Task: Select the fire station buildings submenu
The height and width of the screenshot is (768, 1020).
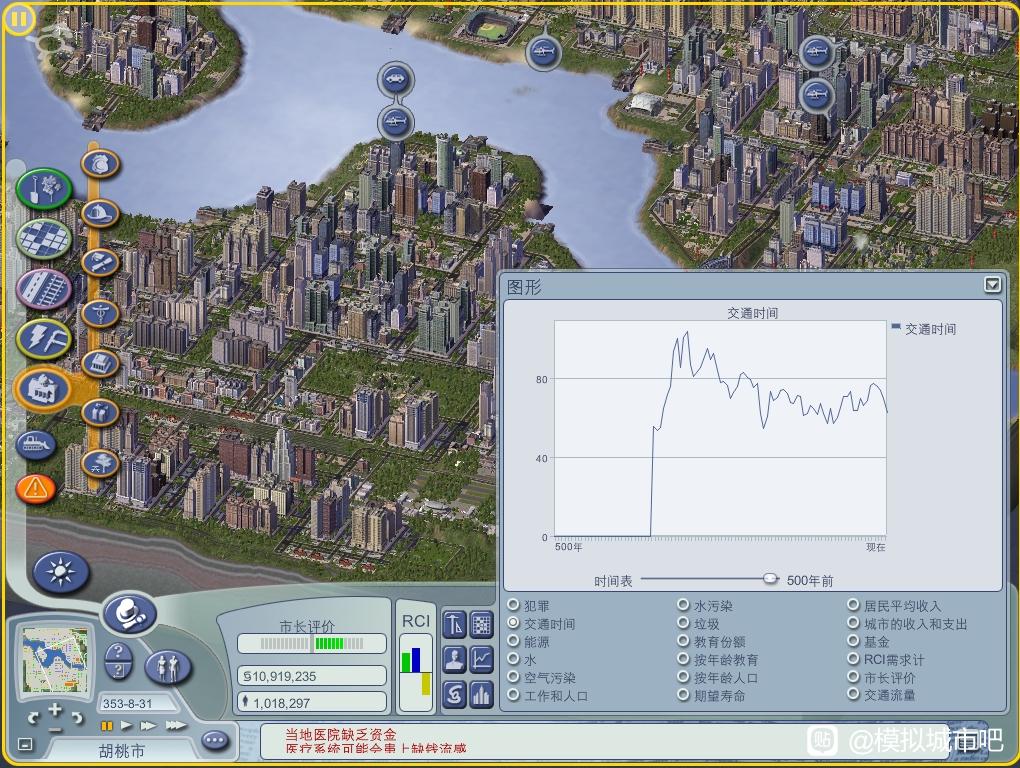Action: [x=100, y=213]
